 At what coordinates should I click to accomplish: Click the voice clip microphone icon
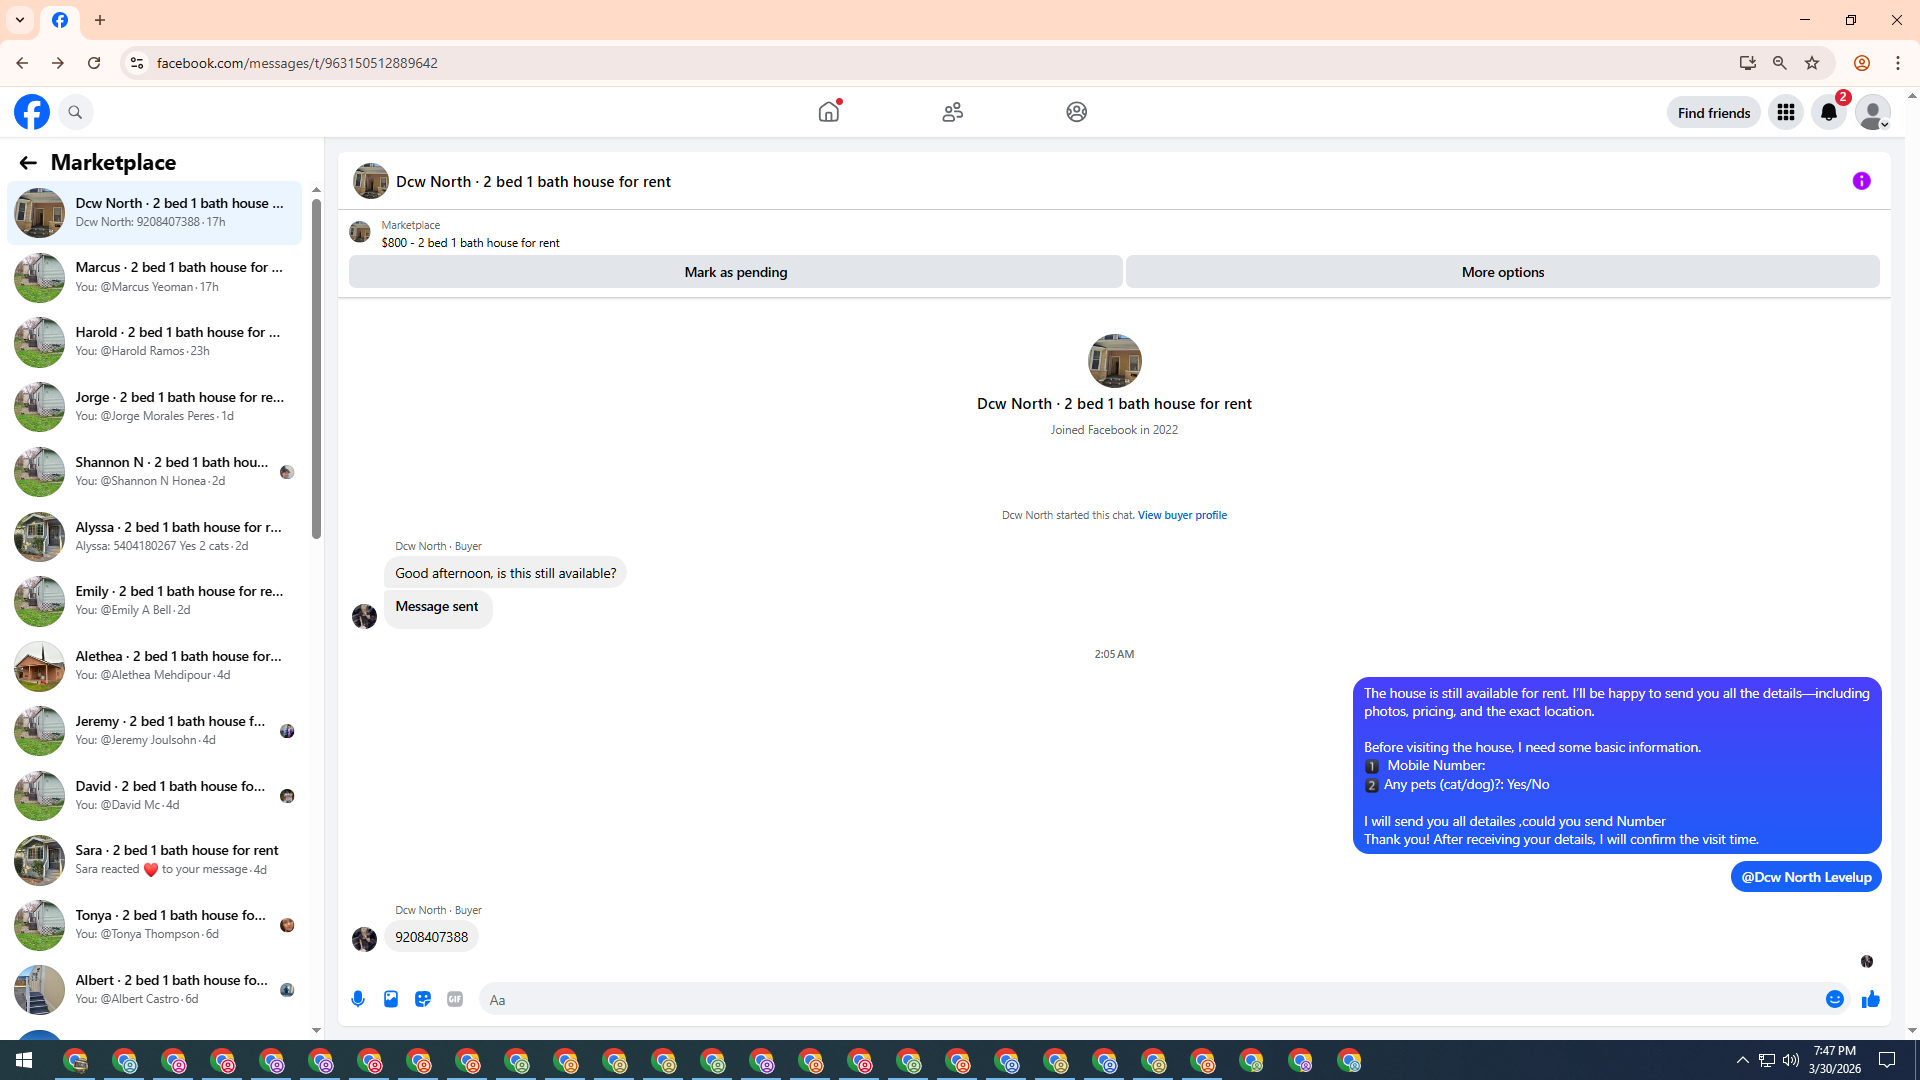click(358, 999)
